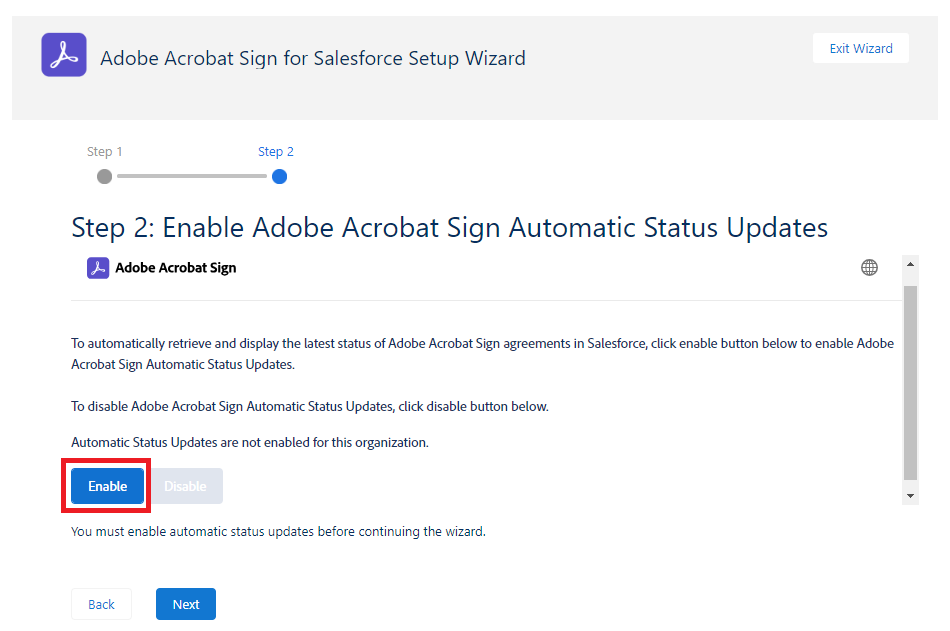The width and height of the screenshot is (950, 631).
Task: Select the Step 2 label
Action: click(x=276, y=152)
